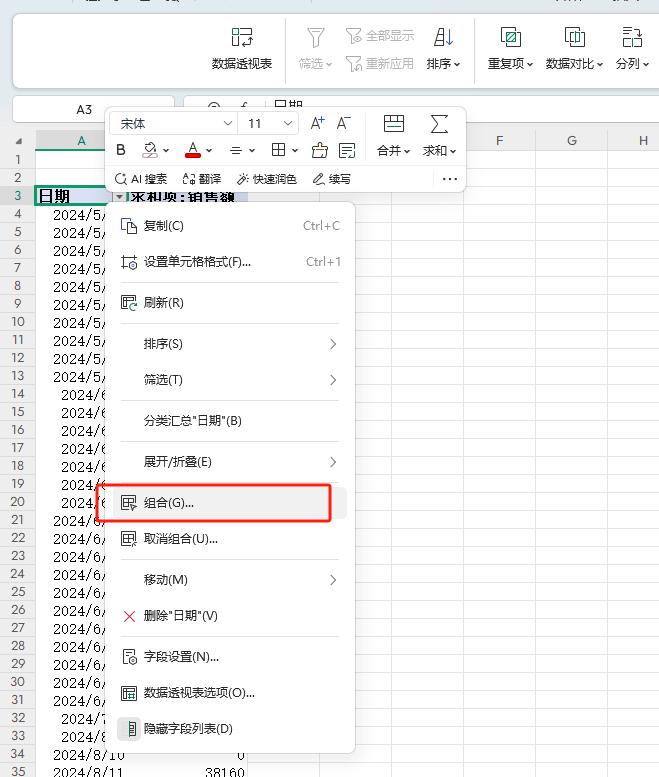Choose 设置单元格格式(F) menu item
659x777 pixels.
(x=230, y=262)
